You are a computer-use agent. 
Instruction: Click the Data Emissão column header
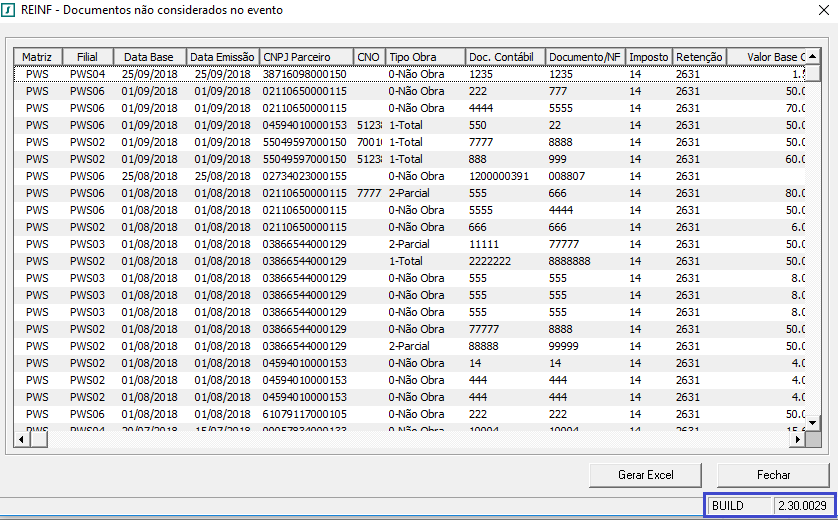click(x=222, y=57)
